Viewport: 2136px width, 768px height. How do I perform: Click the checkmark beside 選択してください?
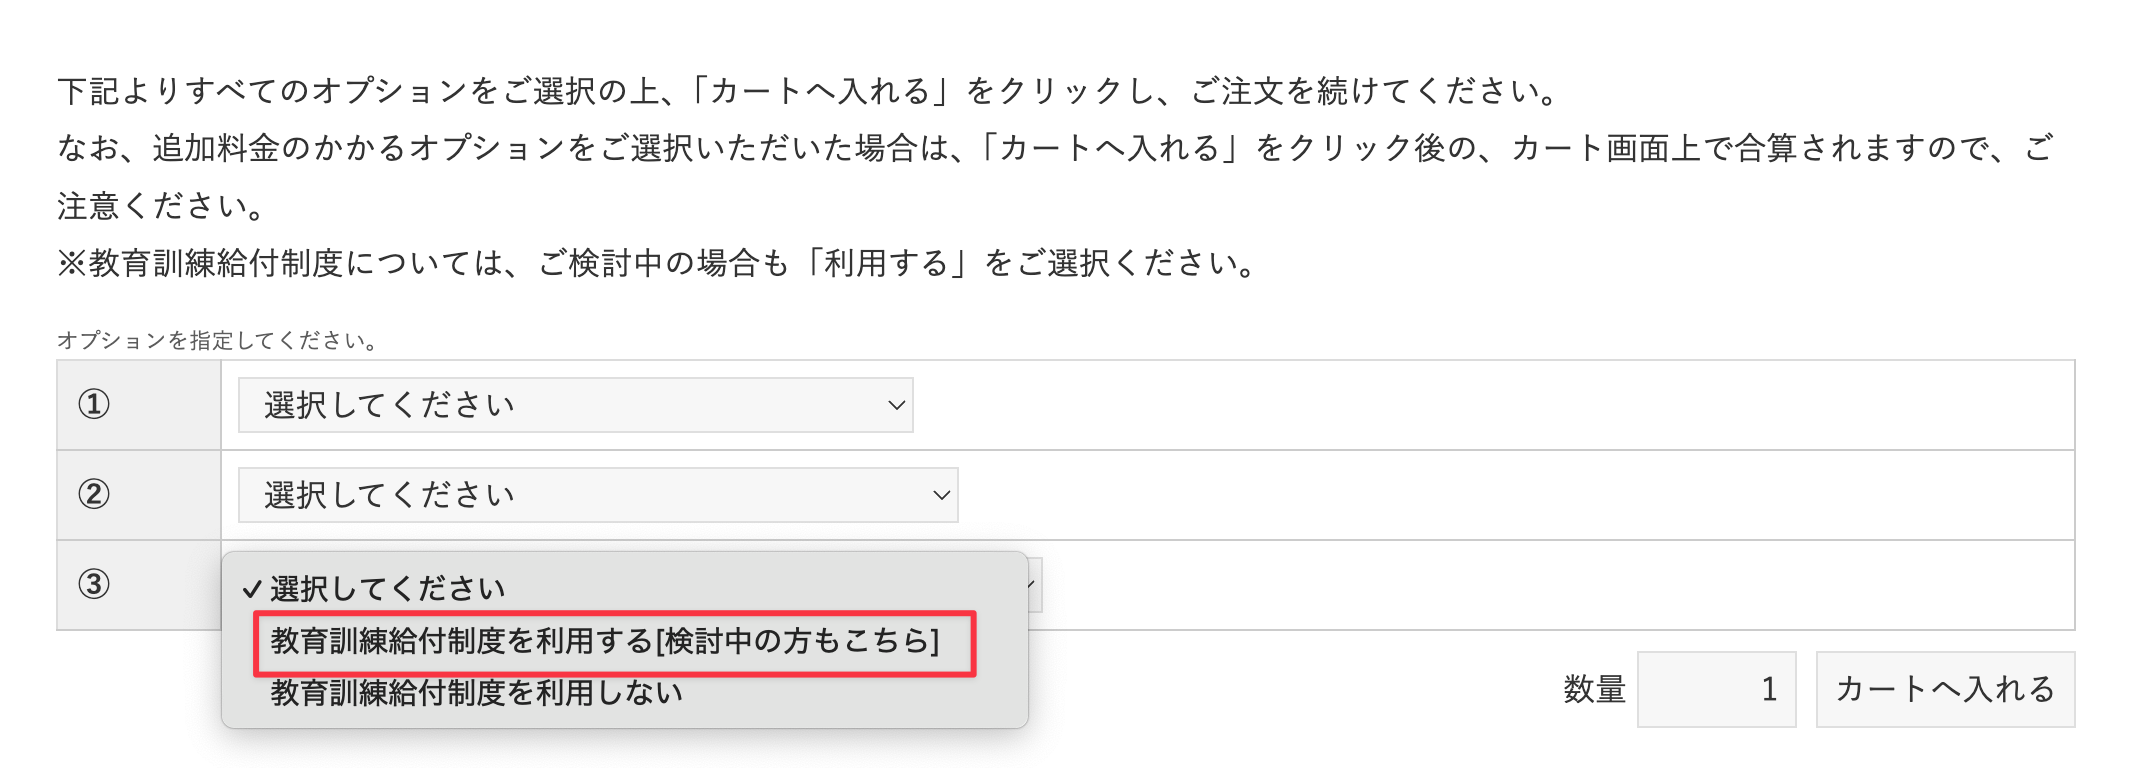click(x=250, y=589)
